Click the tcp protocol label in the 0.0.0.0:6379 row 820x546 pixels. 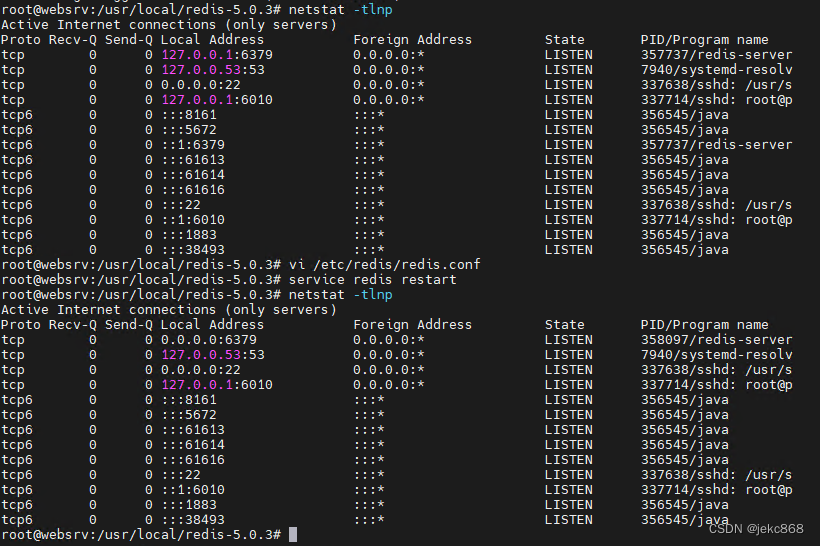point(13,340)
